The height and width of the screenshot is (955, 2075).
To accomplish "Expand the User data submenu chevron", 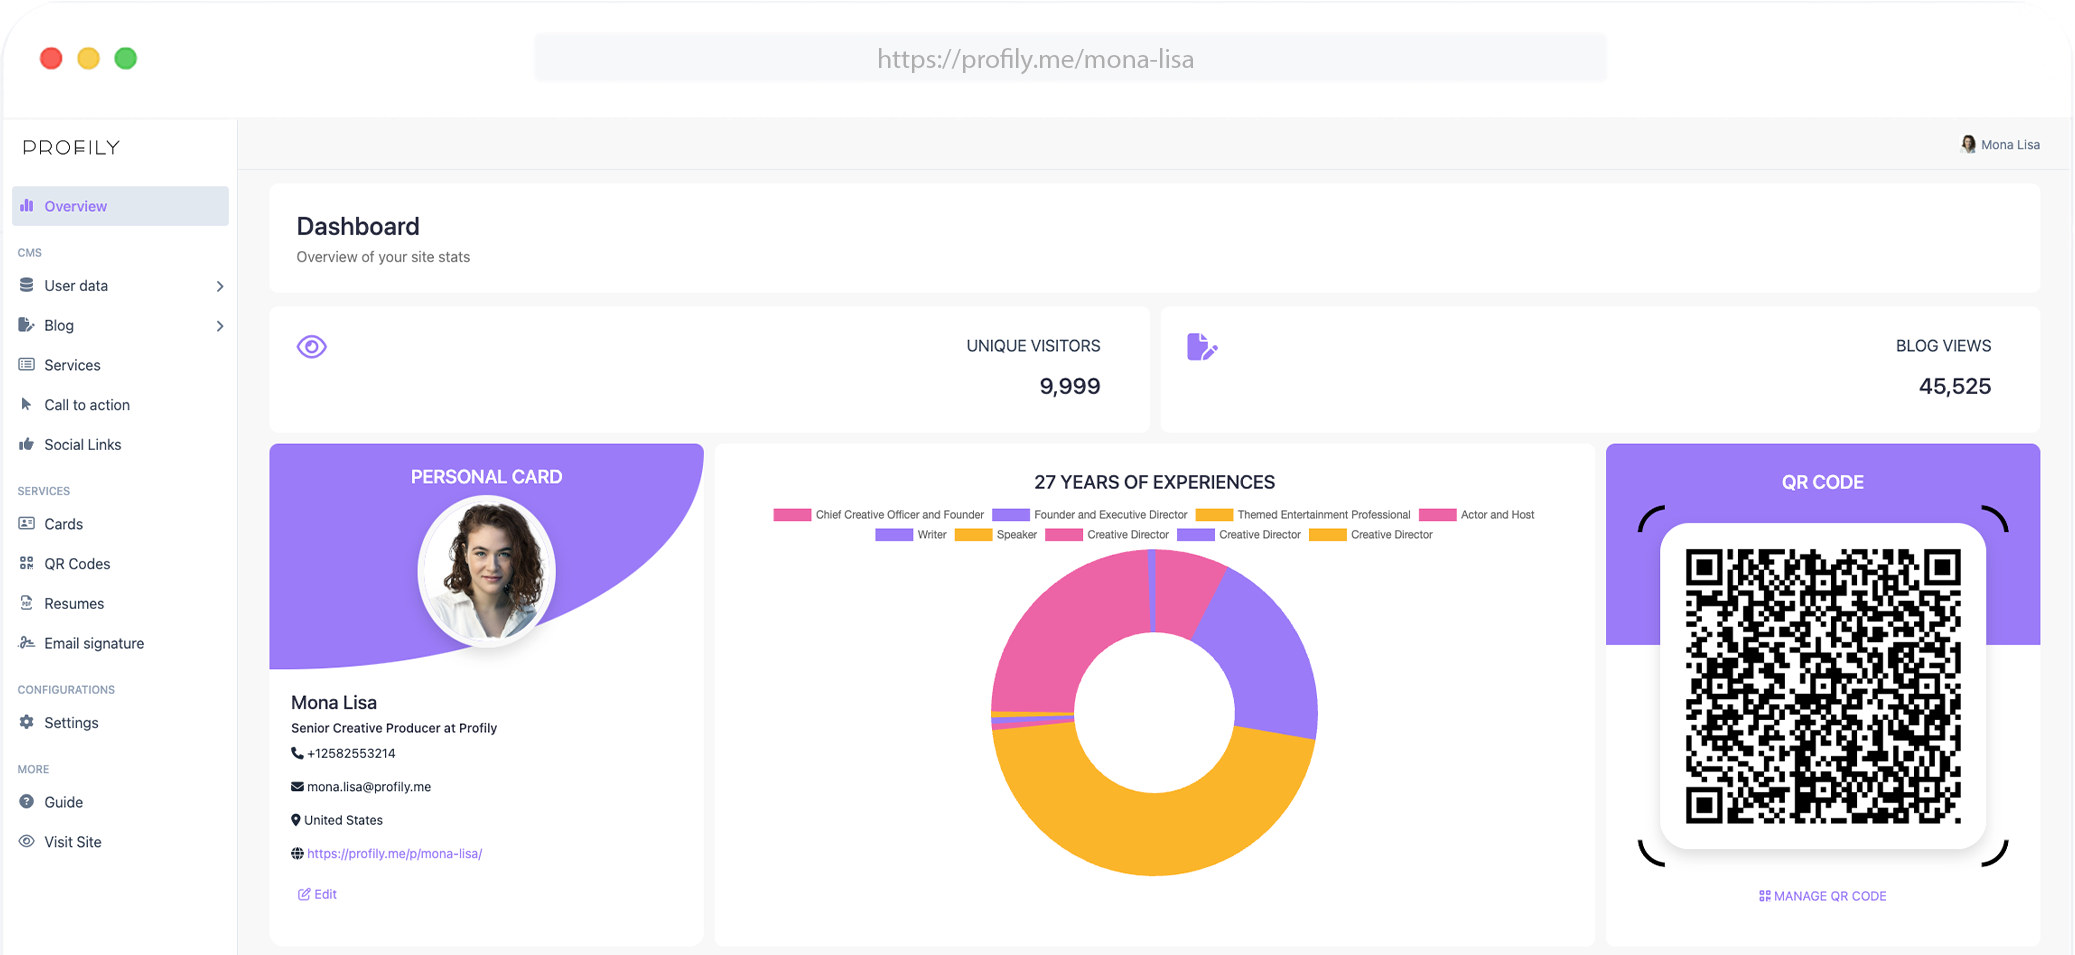I will coord(220,286).
